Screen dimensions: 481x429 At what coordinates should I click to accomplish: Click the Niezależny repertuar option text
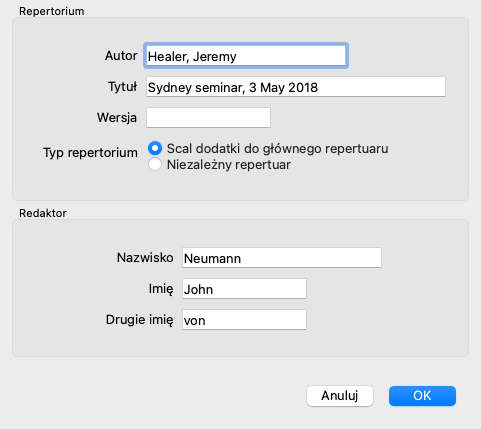[x=229, y=165]
